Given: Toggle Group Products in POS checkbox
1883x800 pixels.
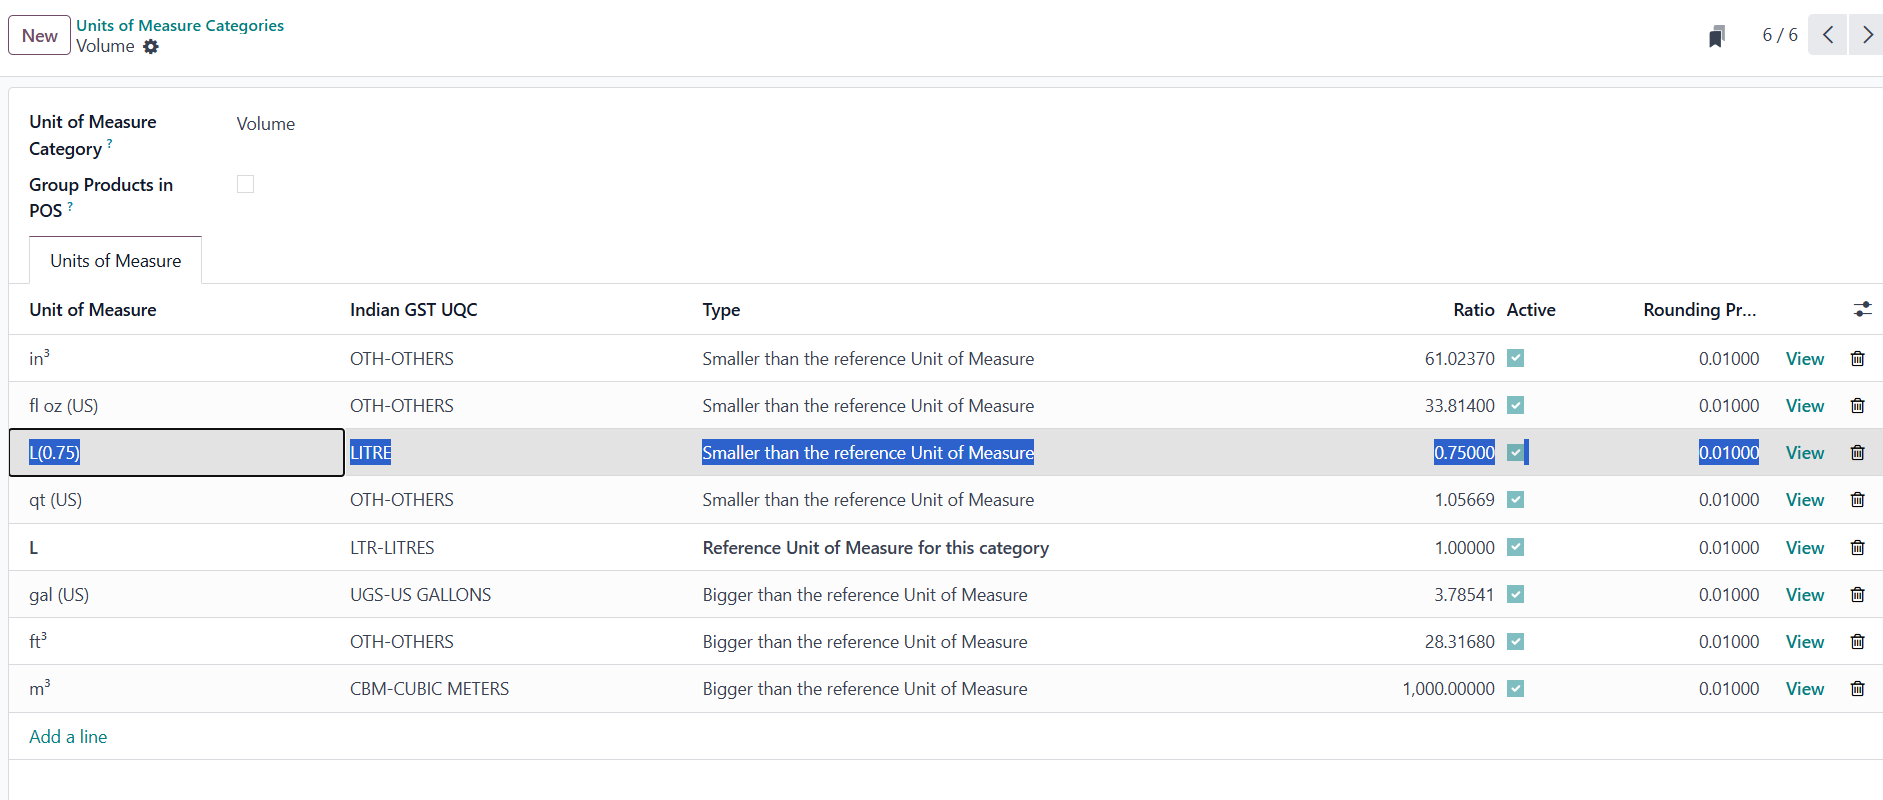Looking at the screenshot, I should tap(245, 184).
